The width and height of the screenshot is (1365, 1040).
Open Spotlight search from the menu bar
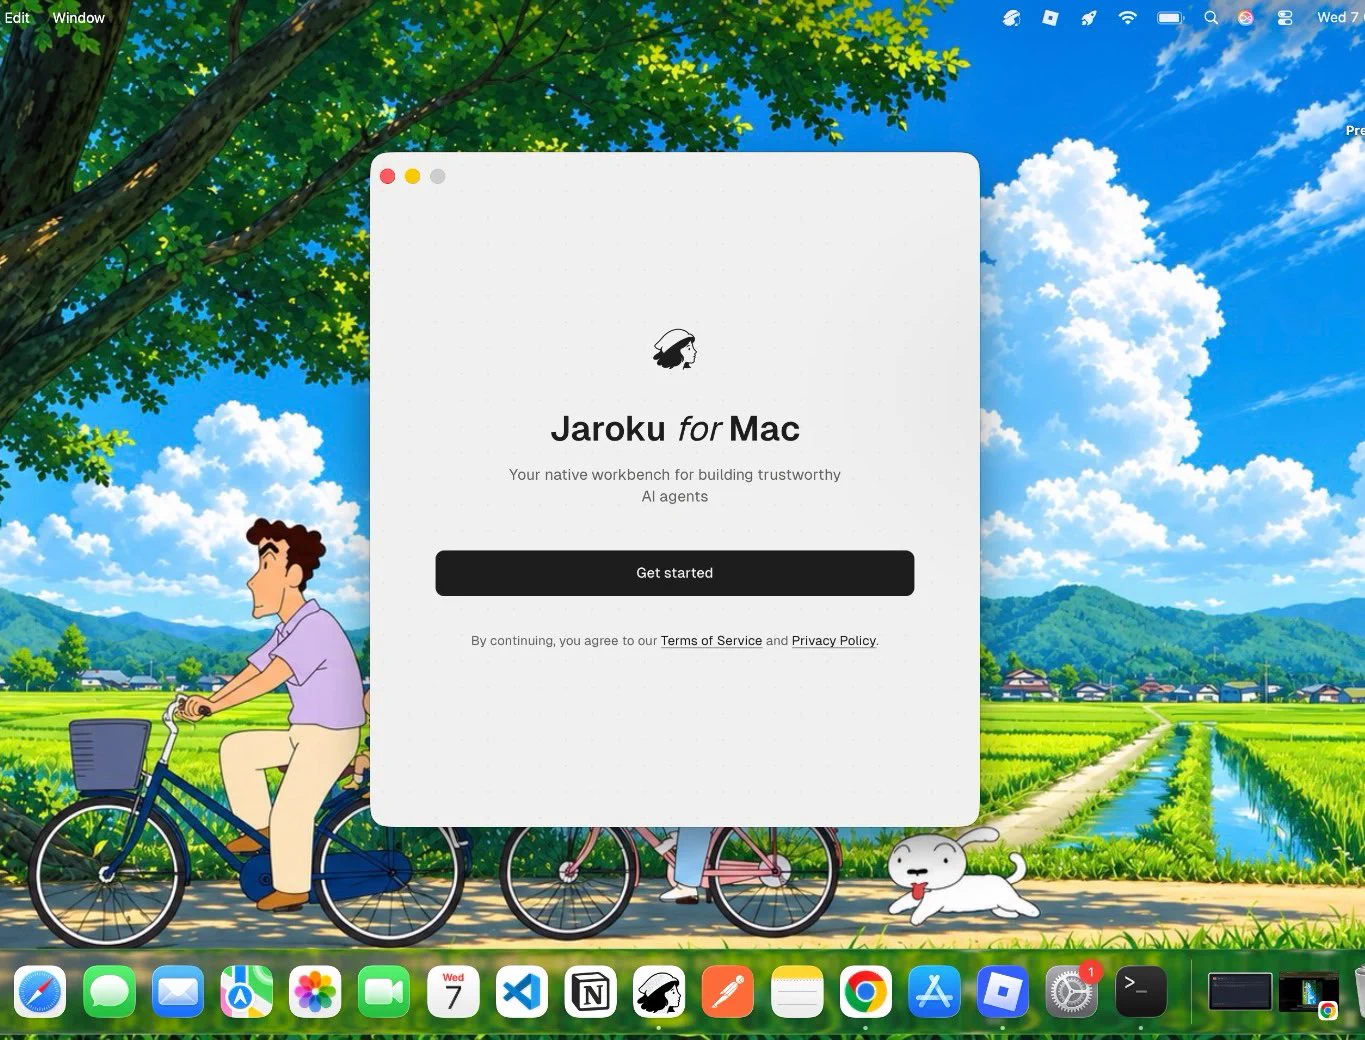[x=1210, y=17]
